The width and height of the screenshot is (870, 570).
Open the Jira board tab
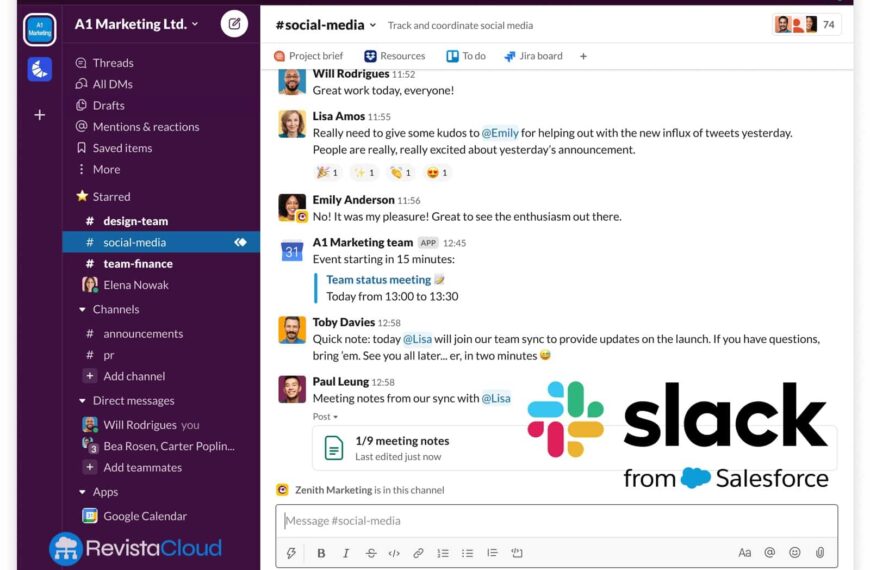533,56
